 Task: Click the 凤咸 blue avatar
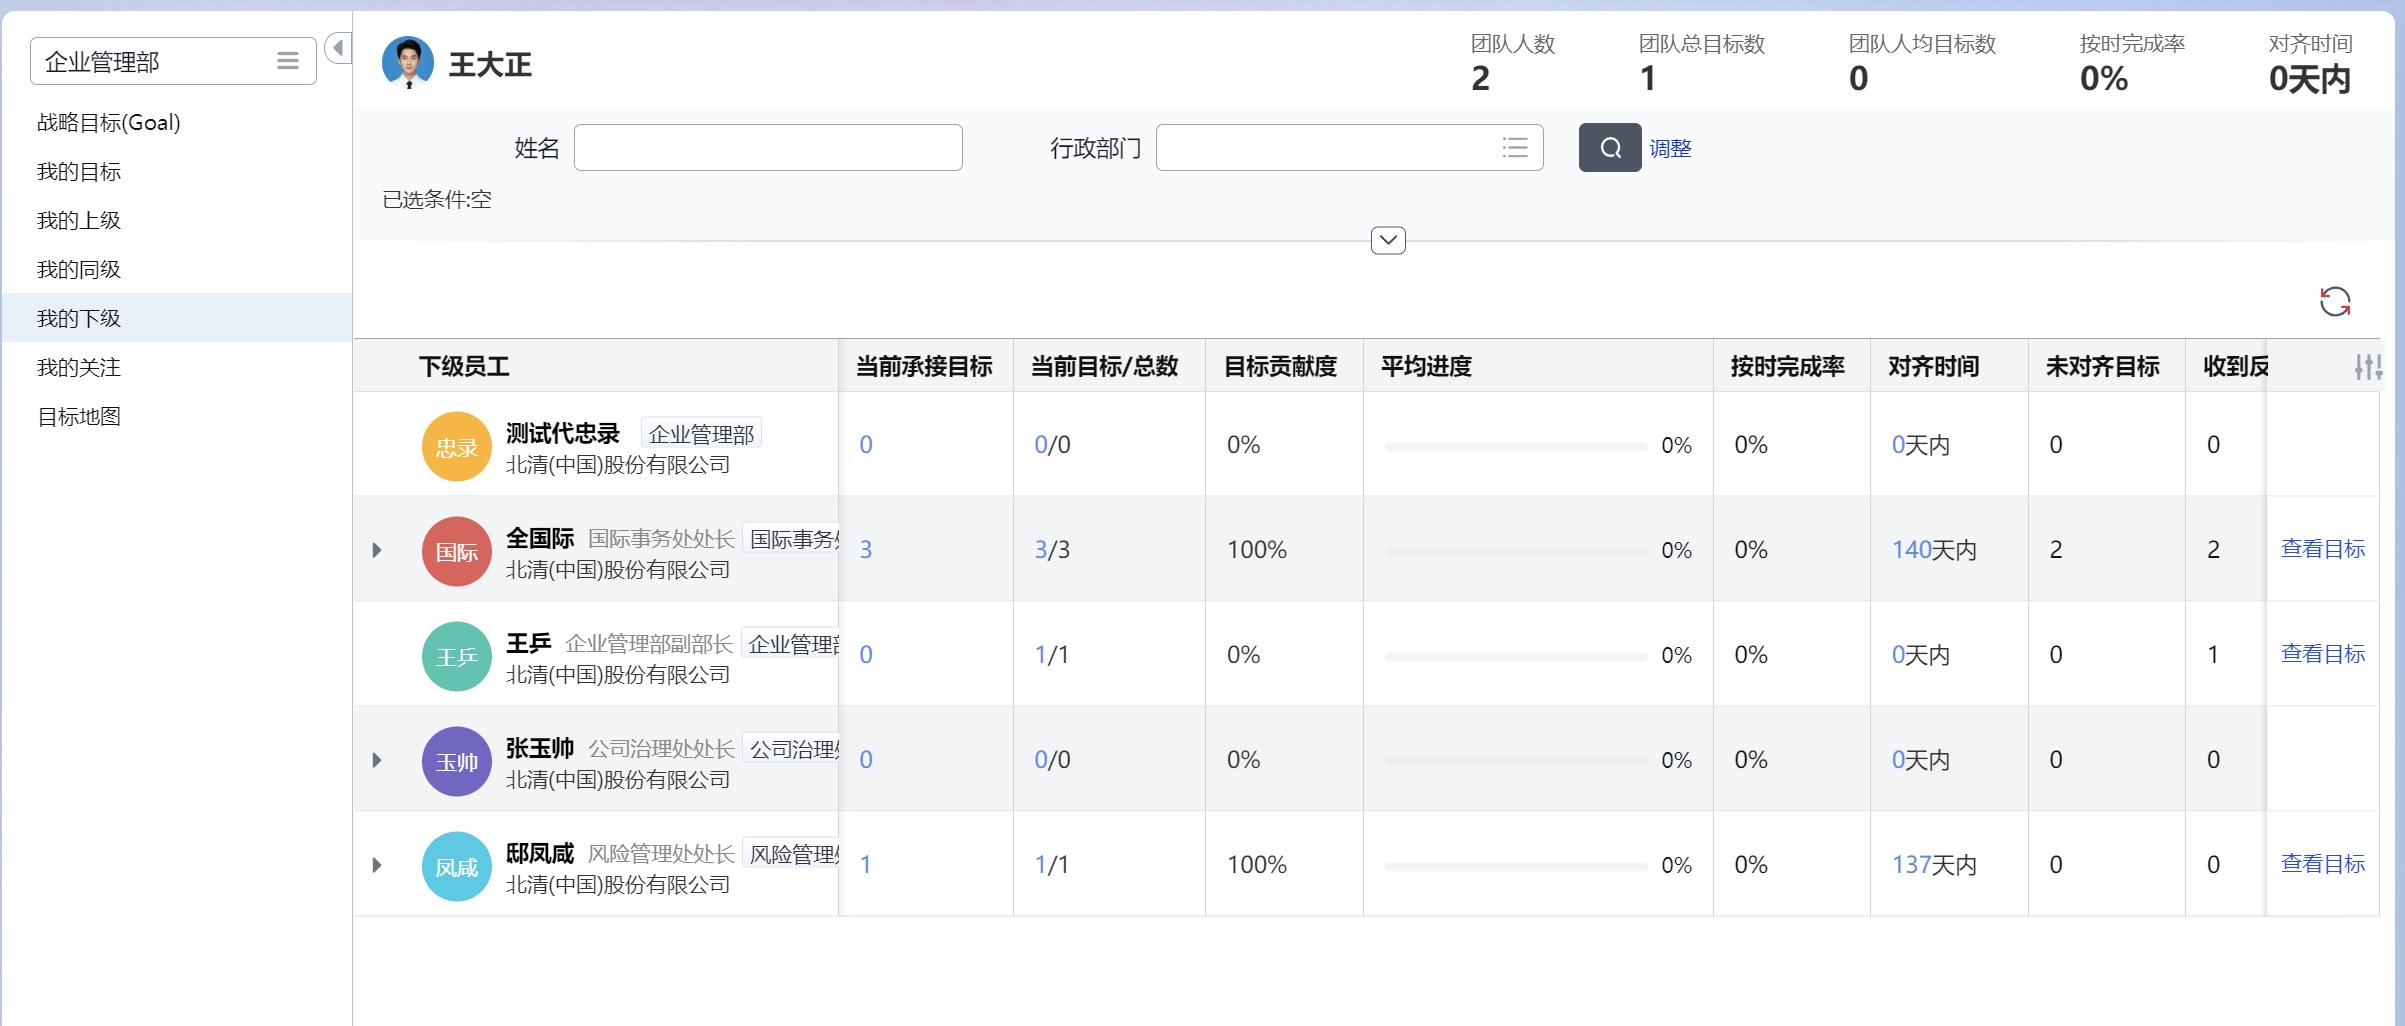pos(457,867)
